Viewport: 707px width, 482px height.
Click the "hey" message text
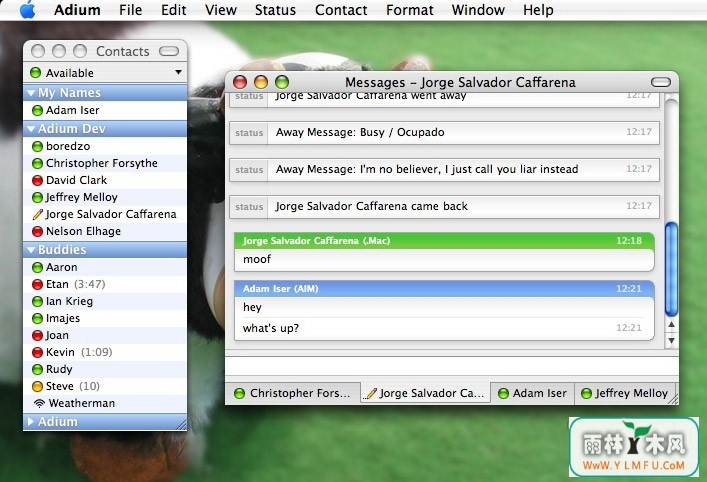(252, 308)
